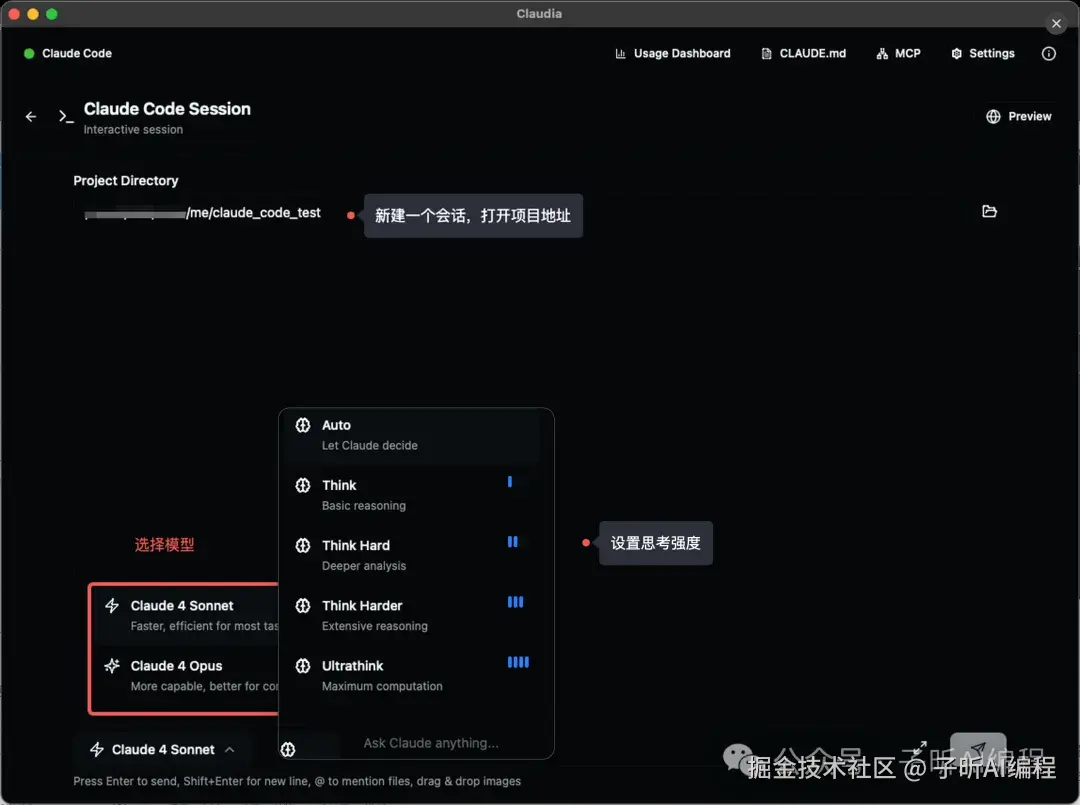Click the macOS red close button
This screenshot has height=805, width=1080.
(14, 14)
